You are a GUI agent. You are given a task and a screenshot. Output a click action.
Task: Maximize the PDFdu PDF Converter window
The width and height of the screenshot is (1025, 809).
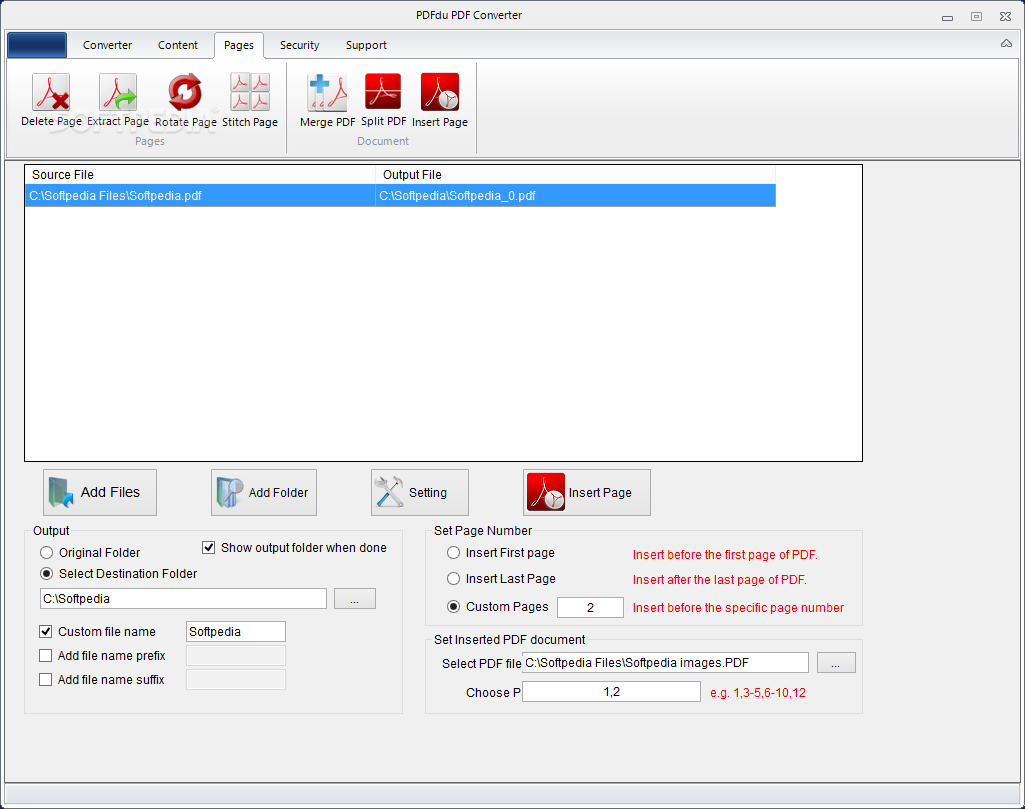point(976,16)
